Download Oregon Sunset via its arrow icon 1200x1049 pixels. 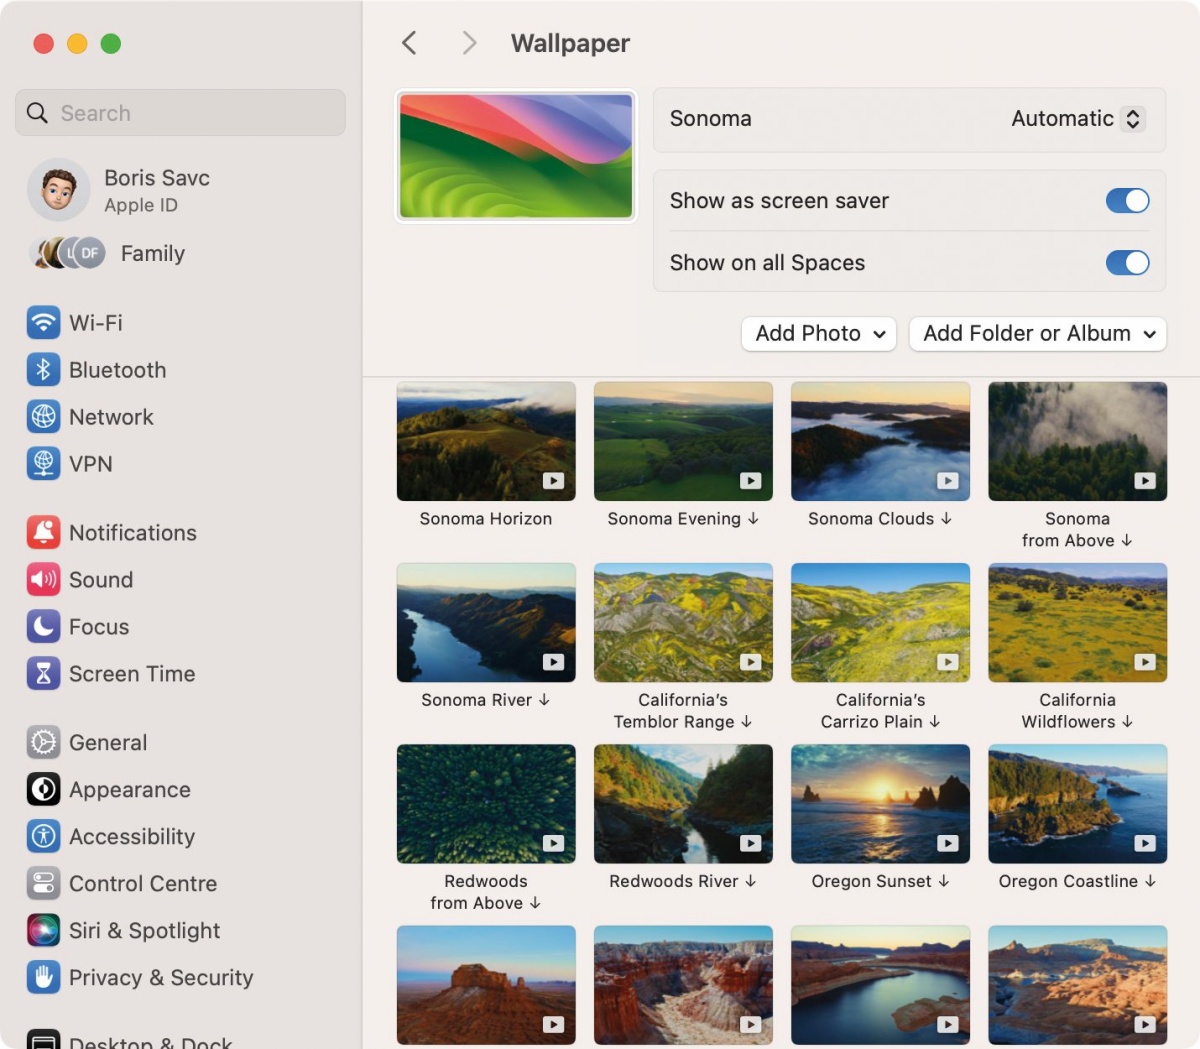(x=943, y=881)
